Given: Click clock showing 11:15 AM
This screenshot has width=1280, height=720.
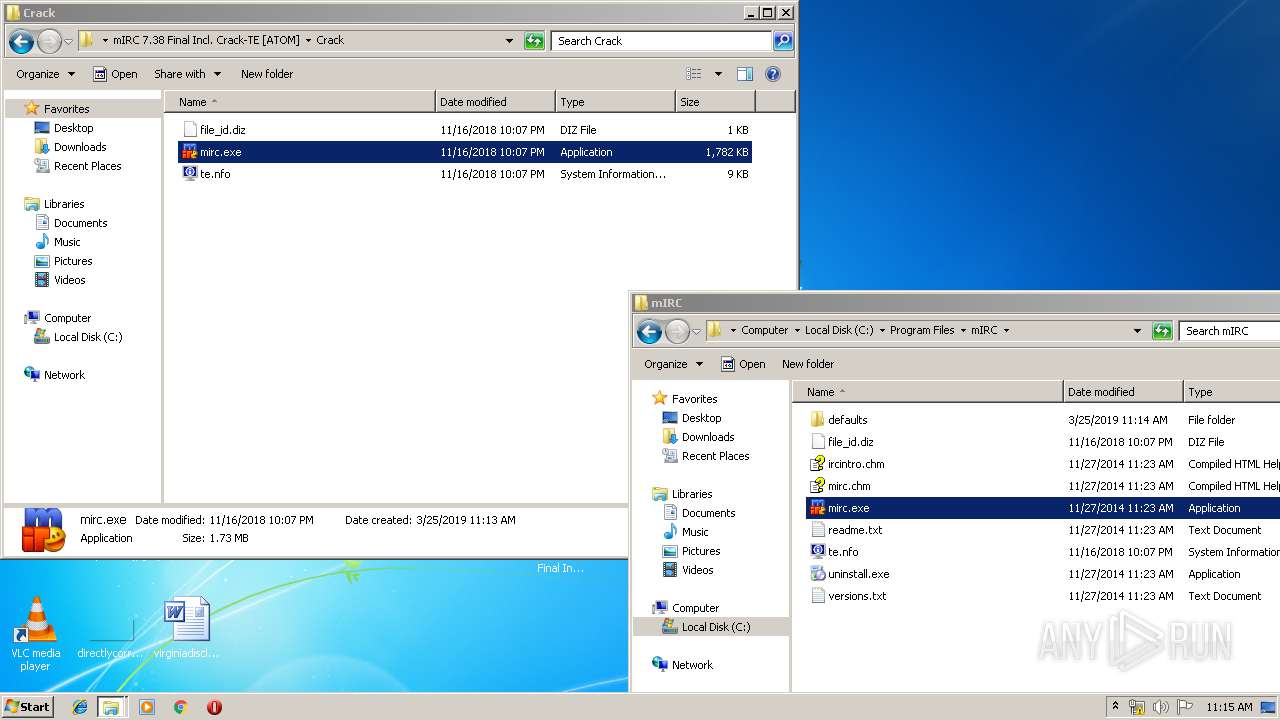Looking at the screenshot, I should point(1229,707).
